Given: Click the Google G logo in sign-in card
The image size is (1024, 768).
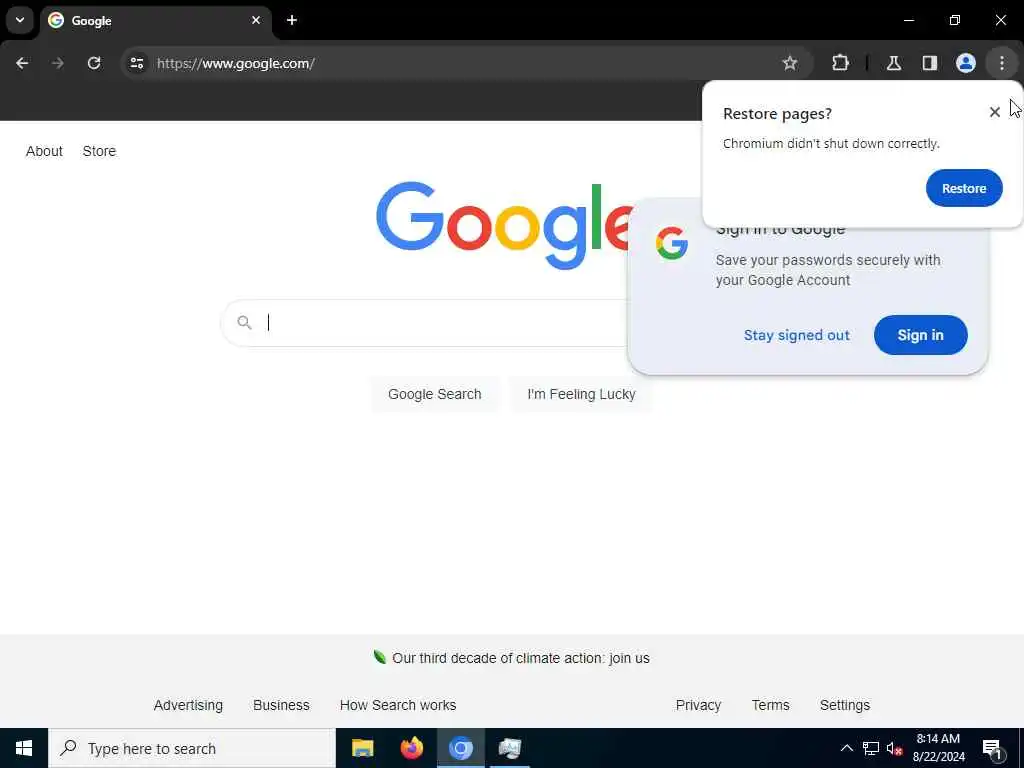Looking at the screenshot, I should [x=672, y=244].
